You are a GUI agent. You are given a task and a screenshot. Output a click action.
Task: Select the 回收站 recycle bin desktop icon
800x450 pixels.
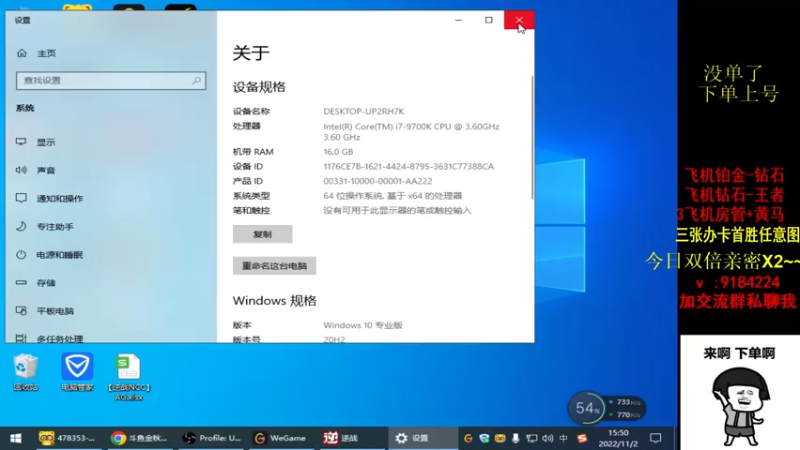coord(26,372)
